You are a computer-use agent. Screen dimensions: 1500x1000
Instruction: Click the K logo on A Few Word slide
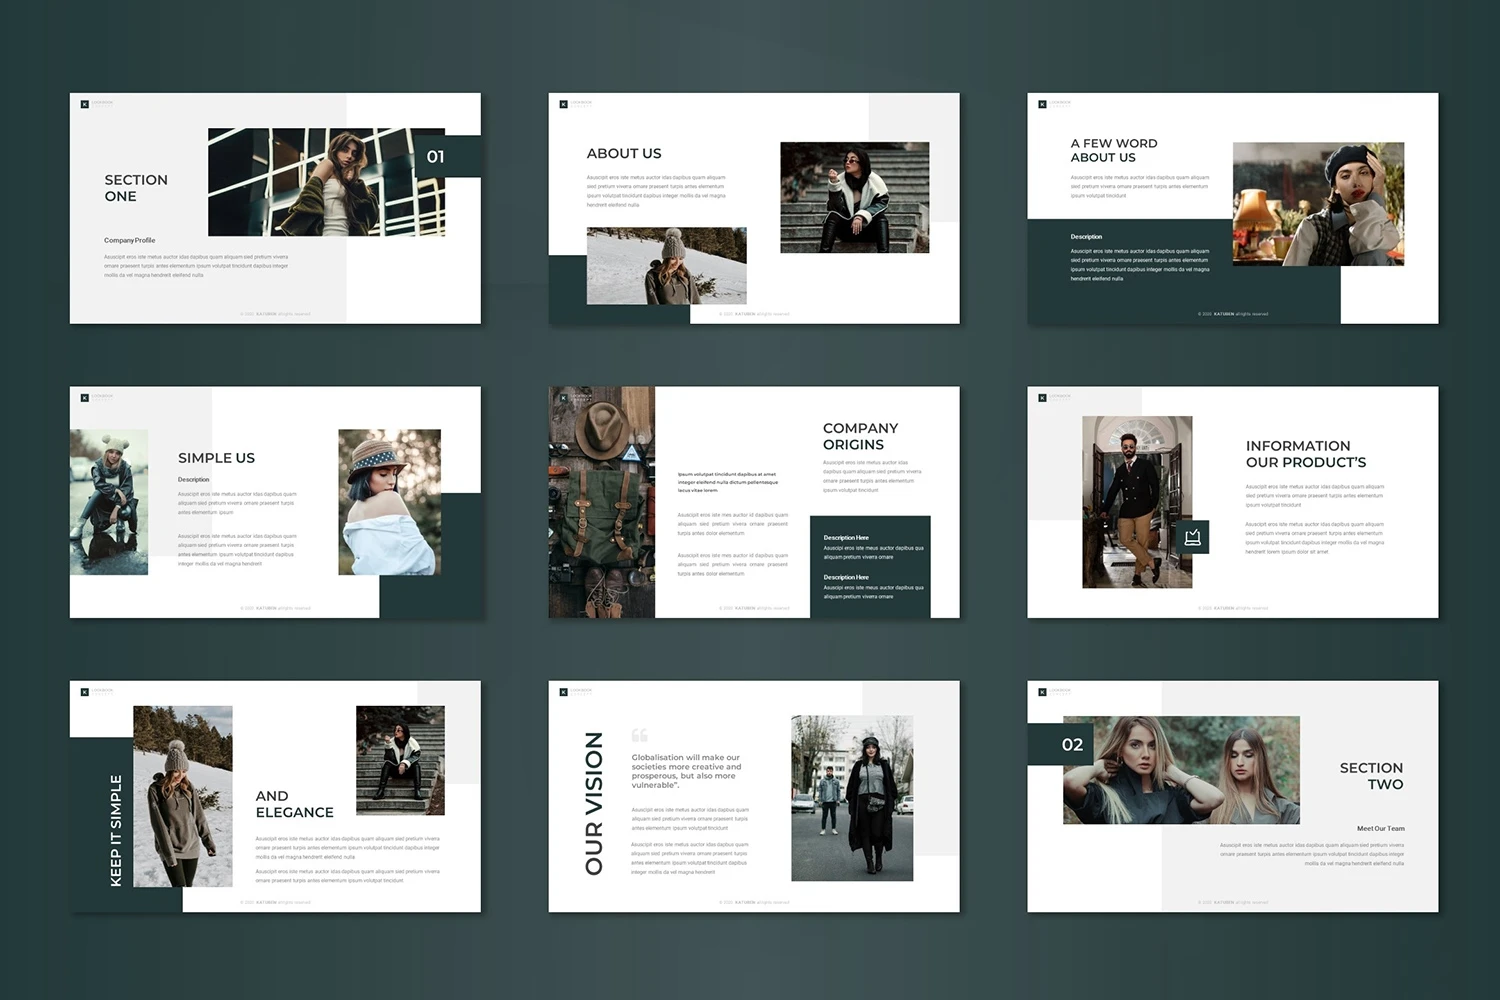pyautogui.click(x=1043, y=104)
